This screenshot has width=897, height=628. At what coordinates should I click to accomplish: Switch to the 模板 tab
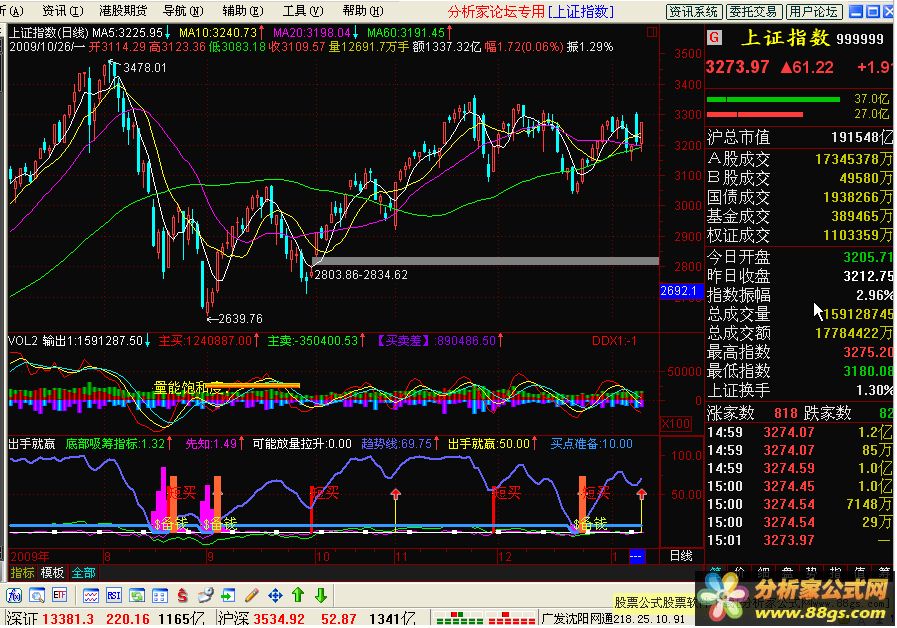(53, 573)
